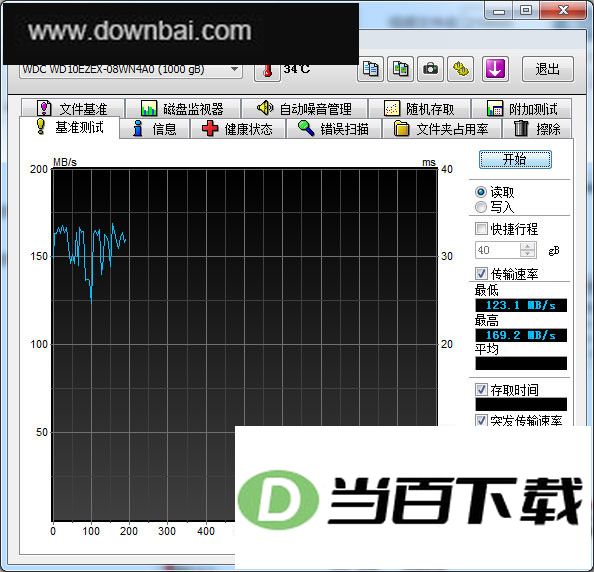This screenshot has width=594, height=572.
Task: Click the magnifier error scan icon
Action: pyautogui.click(x=306, y=128)
